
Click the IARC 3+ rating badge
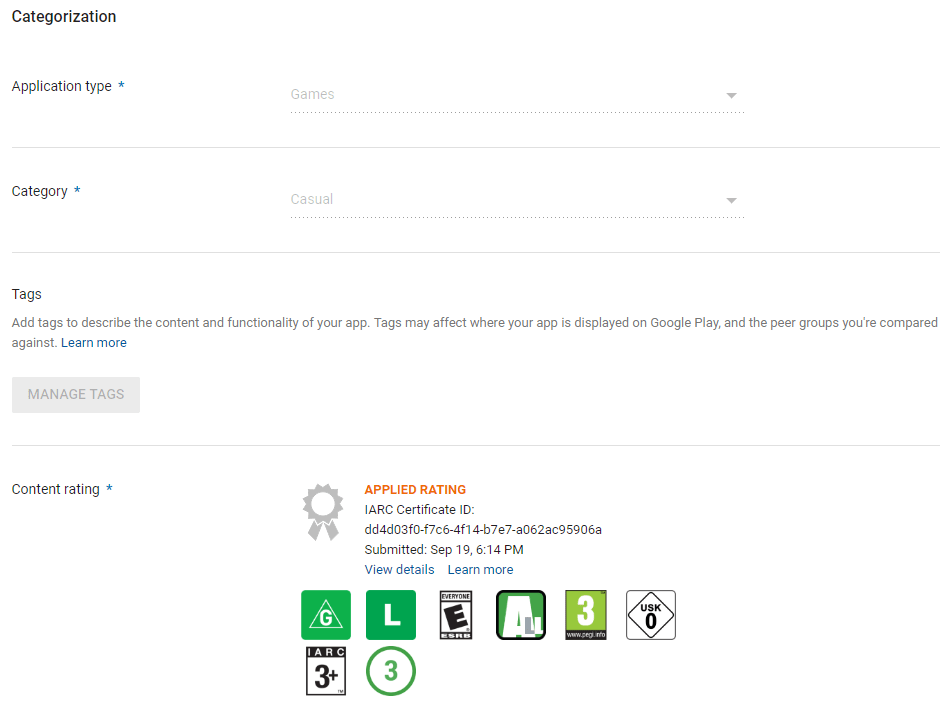(x=326, y=670)
